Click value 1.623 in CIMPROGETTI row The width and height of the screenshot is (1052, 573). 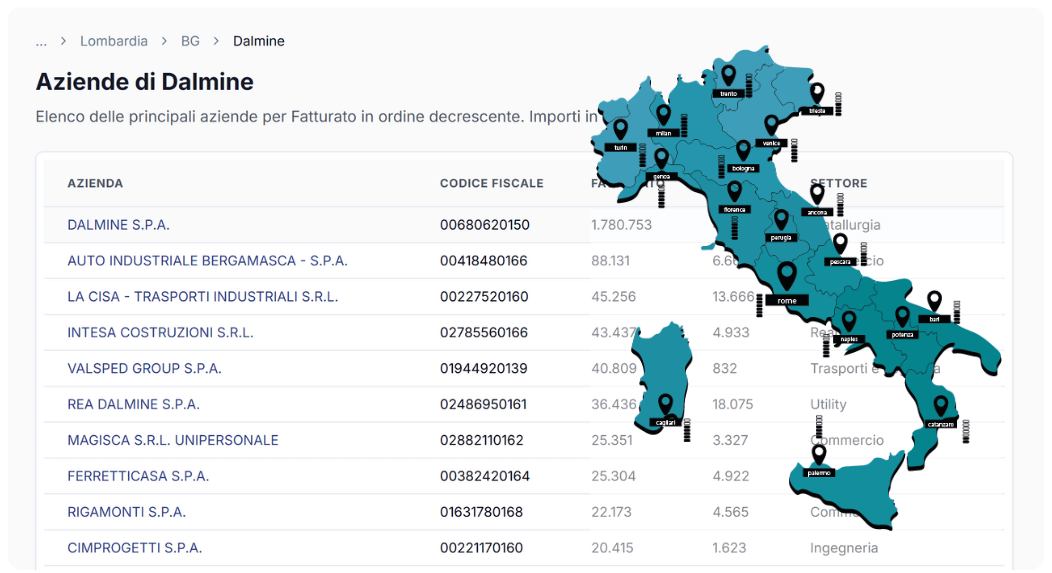[729, 548]
